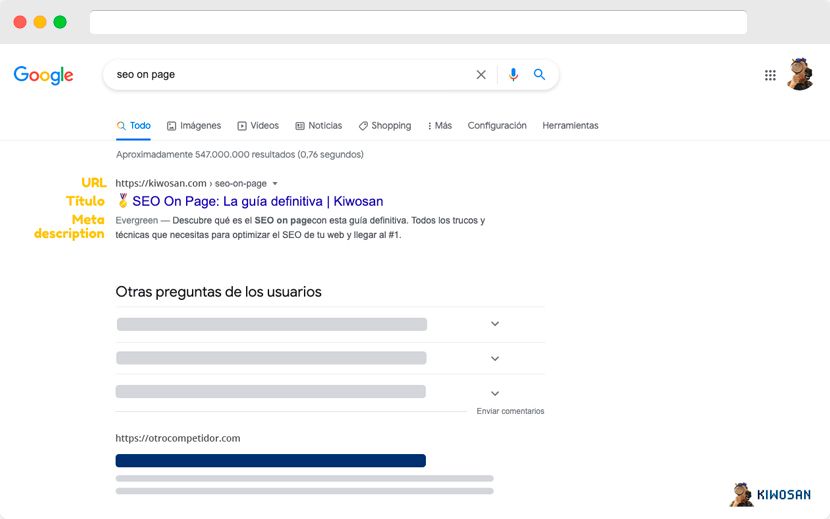
Task: Click the green maximize window button
Action: point(60,22)
